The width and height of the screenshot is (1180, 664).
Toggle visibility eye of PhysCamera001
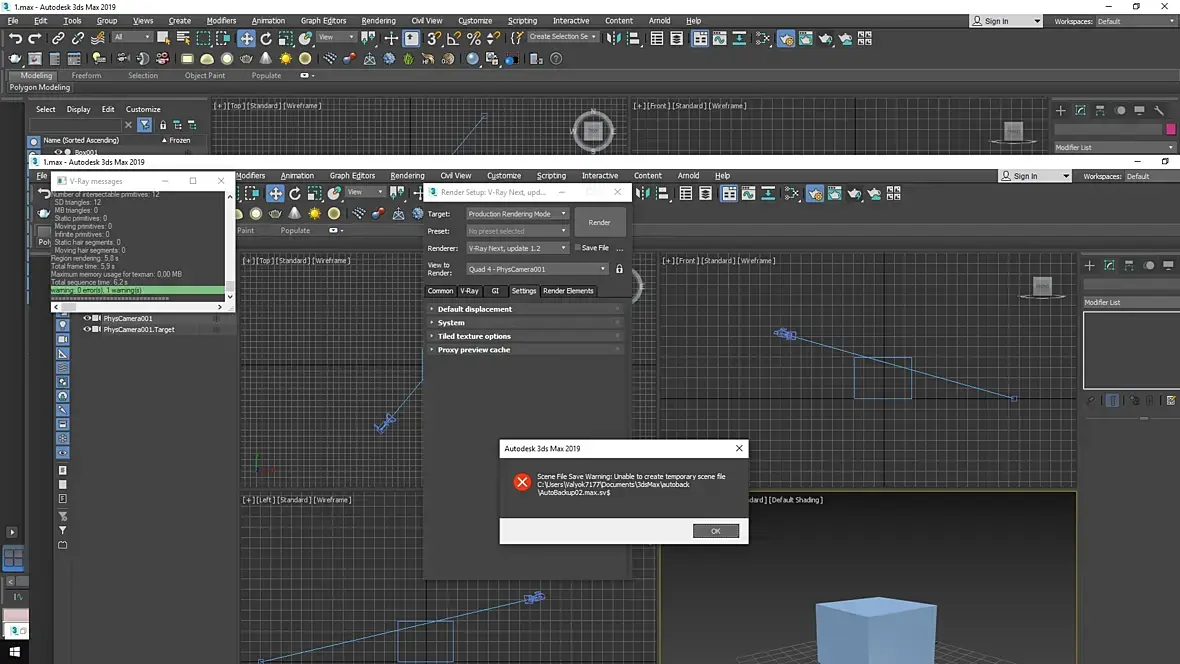click(x=87, y=318)
